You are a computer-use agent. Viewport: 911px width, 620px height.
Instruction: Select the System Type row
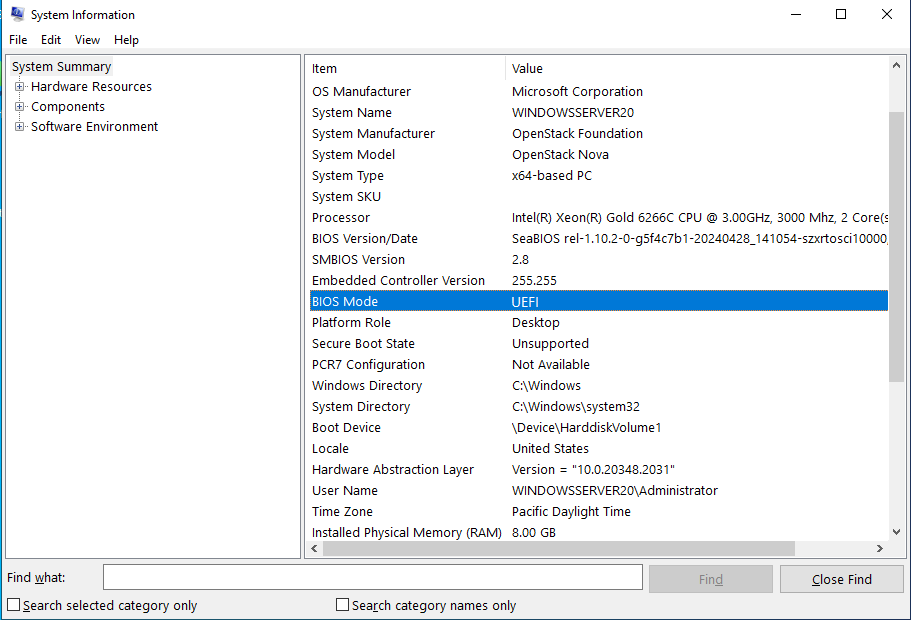(598, 175)
